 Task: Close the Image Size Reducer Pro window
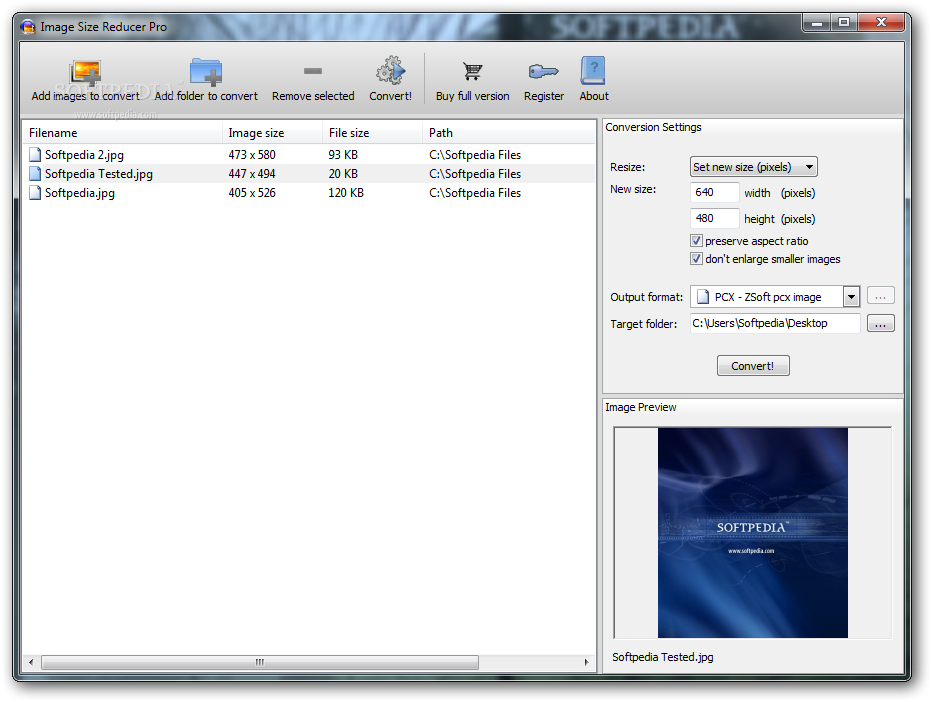click(x=881, y=23)
